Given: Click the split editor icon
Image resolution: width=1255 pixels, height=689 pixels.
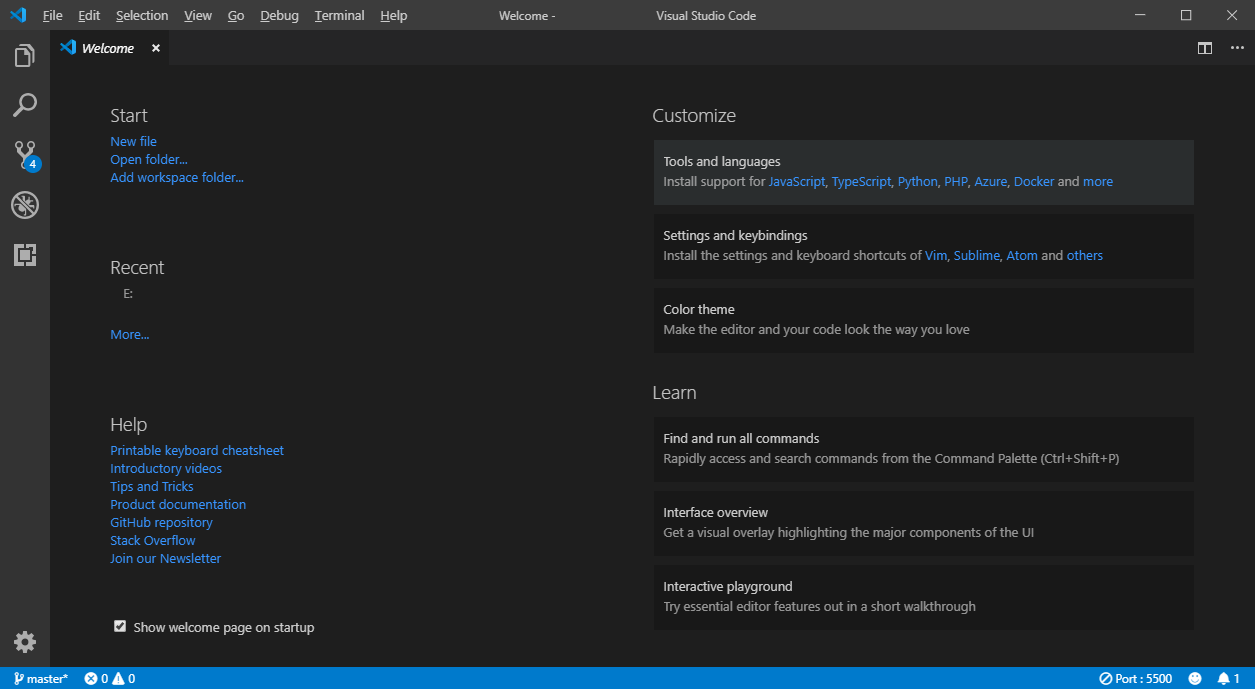Looking at the screenshot, I should pyautogui.click(x=1205, y=48).
